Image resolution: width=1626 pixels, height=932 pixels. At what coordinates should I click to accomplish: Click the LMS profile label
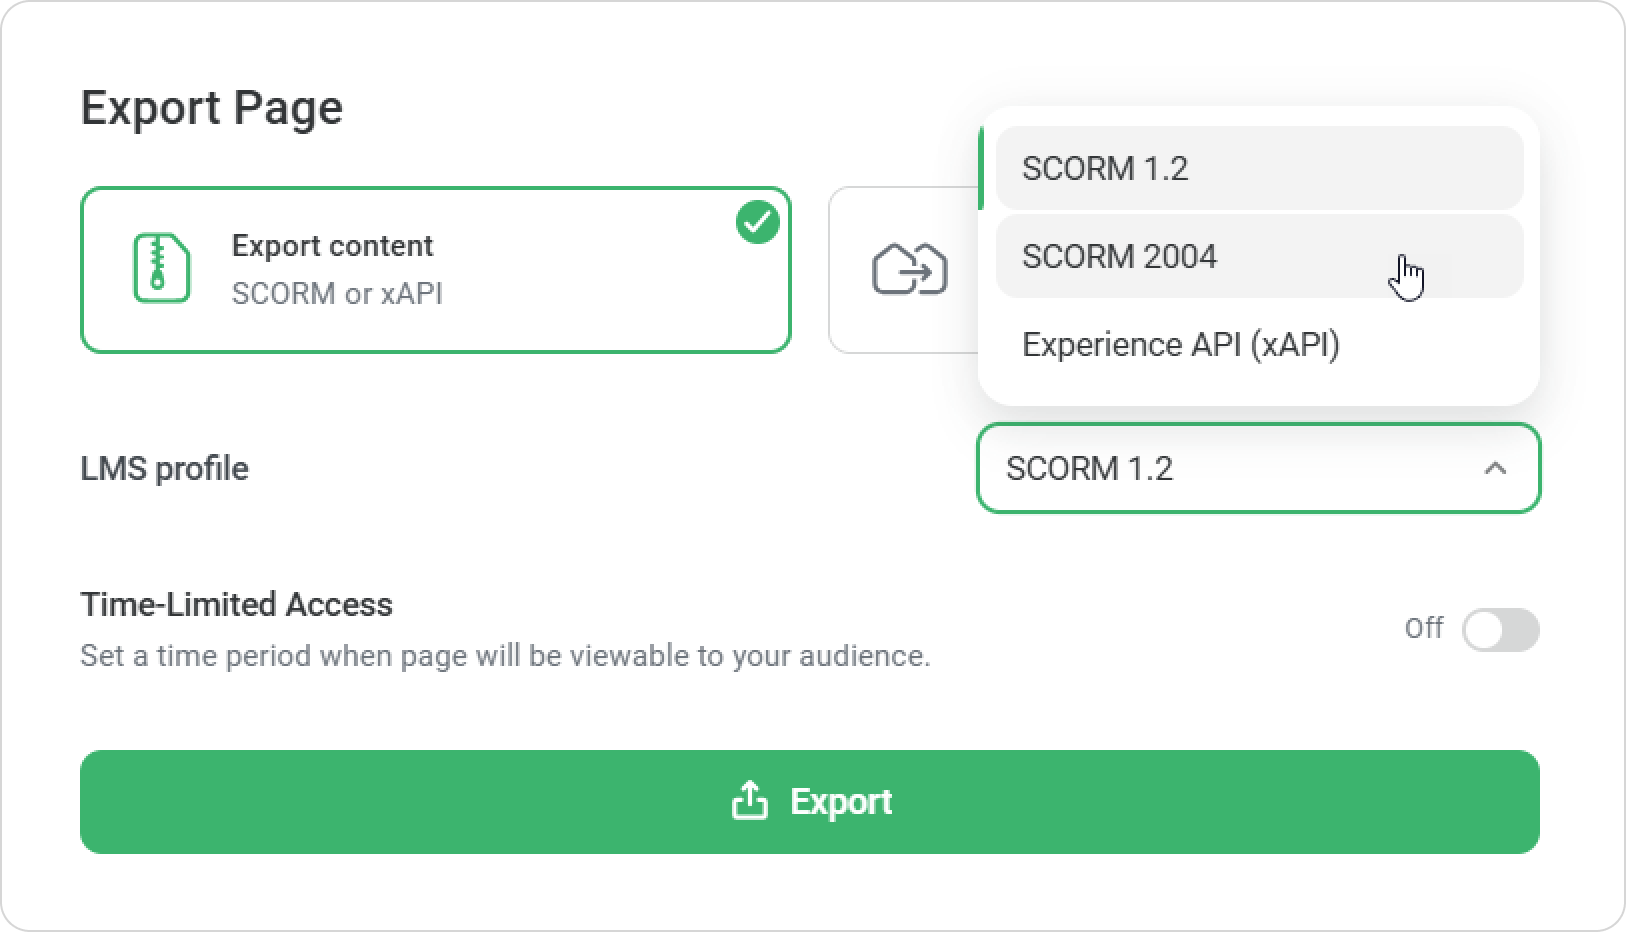pyautogui.click(x=164, y=468)
